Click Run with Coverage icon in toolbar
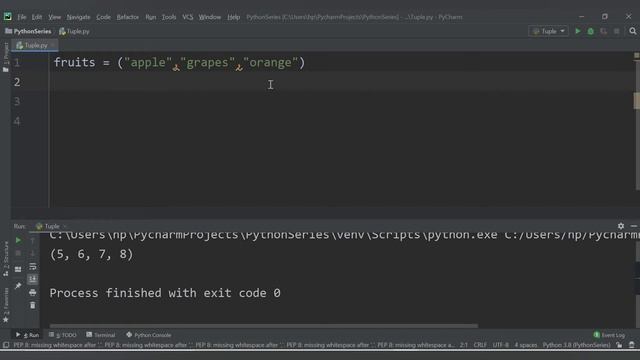 click(603, 31)
